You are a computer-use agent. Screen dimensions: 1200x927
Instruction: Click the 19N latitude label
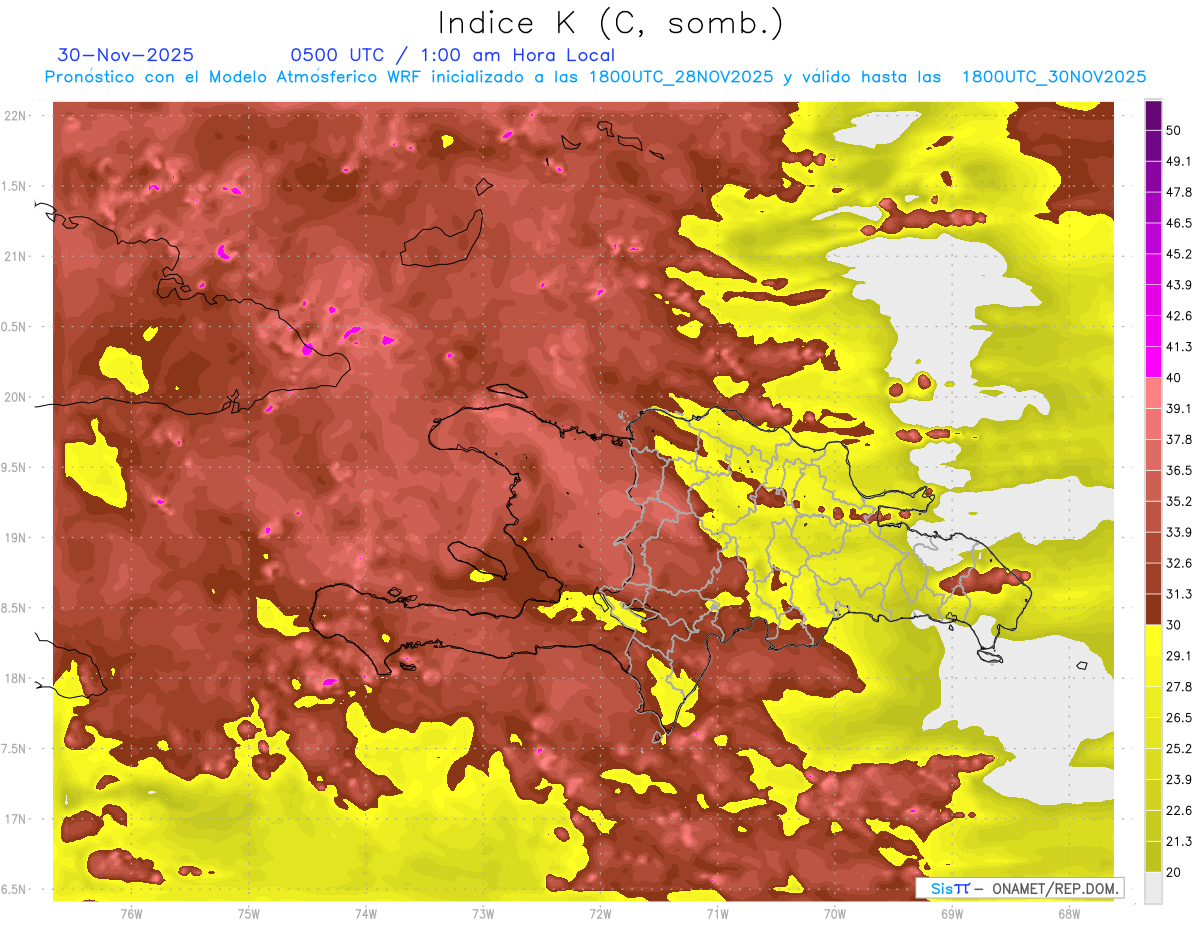(x=17, y=538)
